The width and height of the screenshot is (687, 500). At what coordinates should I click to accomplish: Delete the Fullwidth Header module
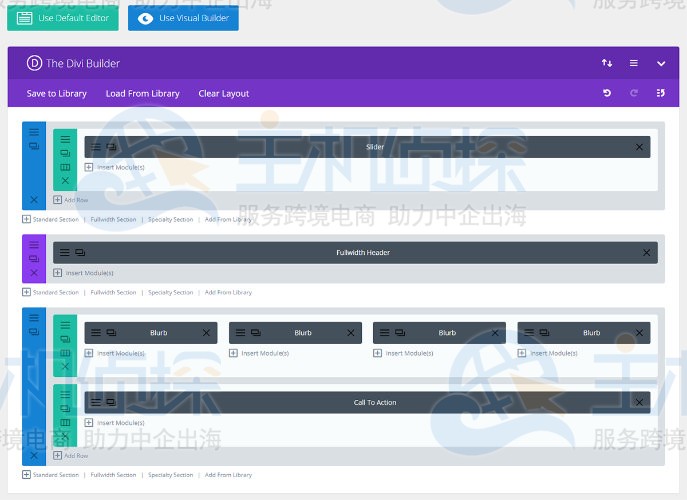tap(647, 253)
